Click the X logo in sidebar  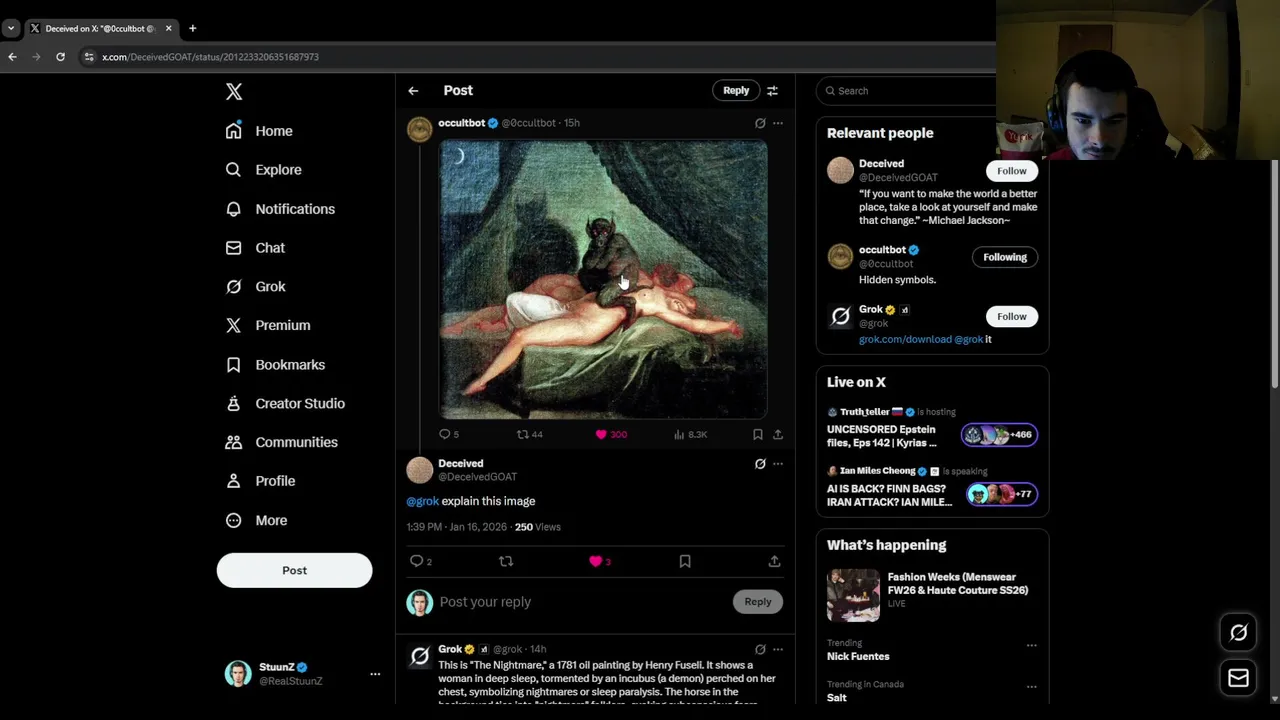234,92
